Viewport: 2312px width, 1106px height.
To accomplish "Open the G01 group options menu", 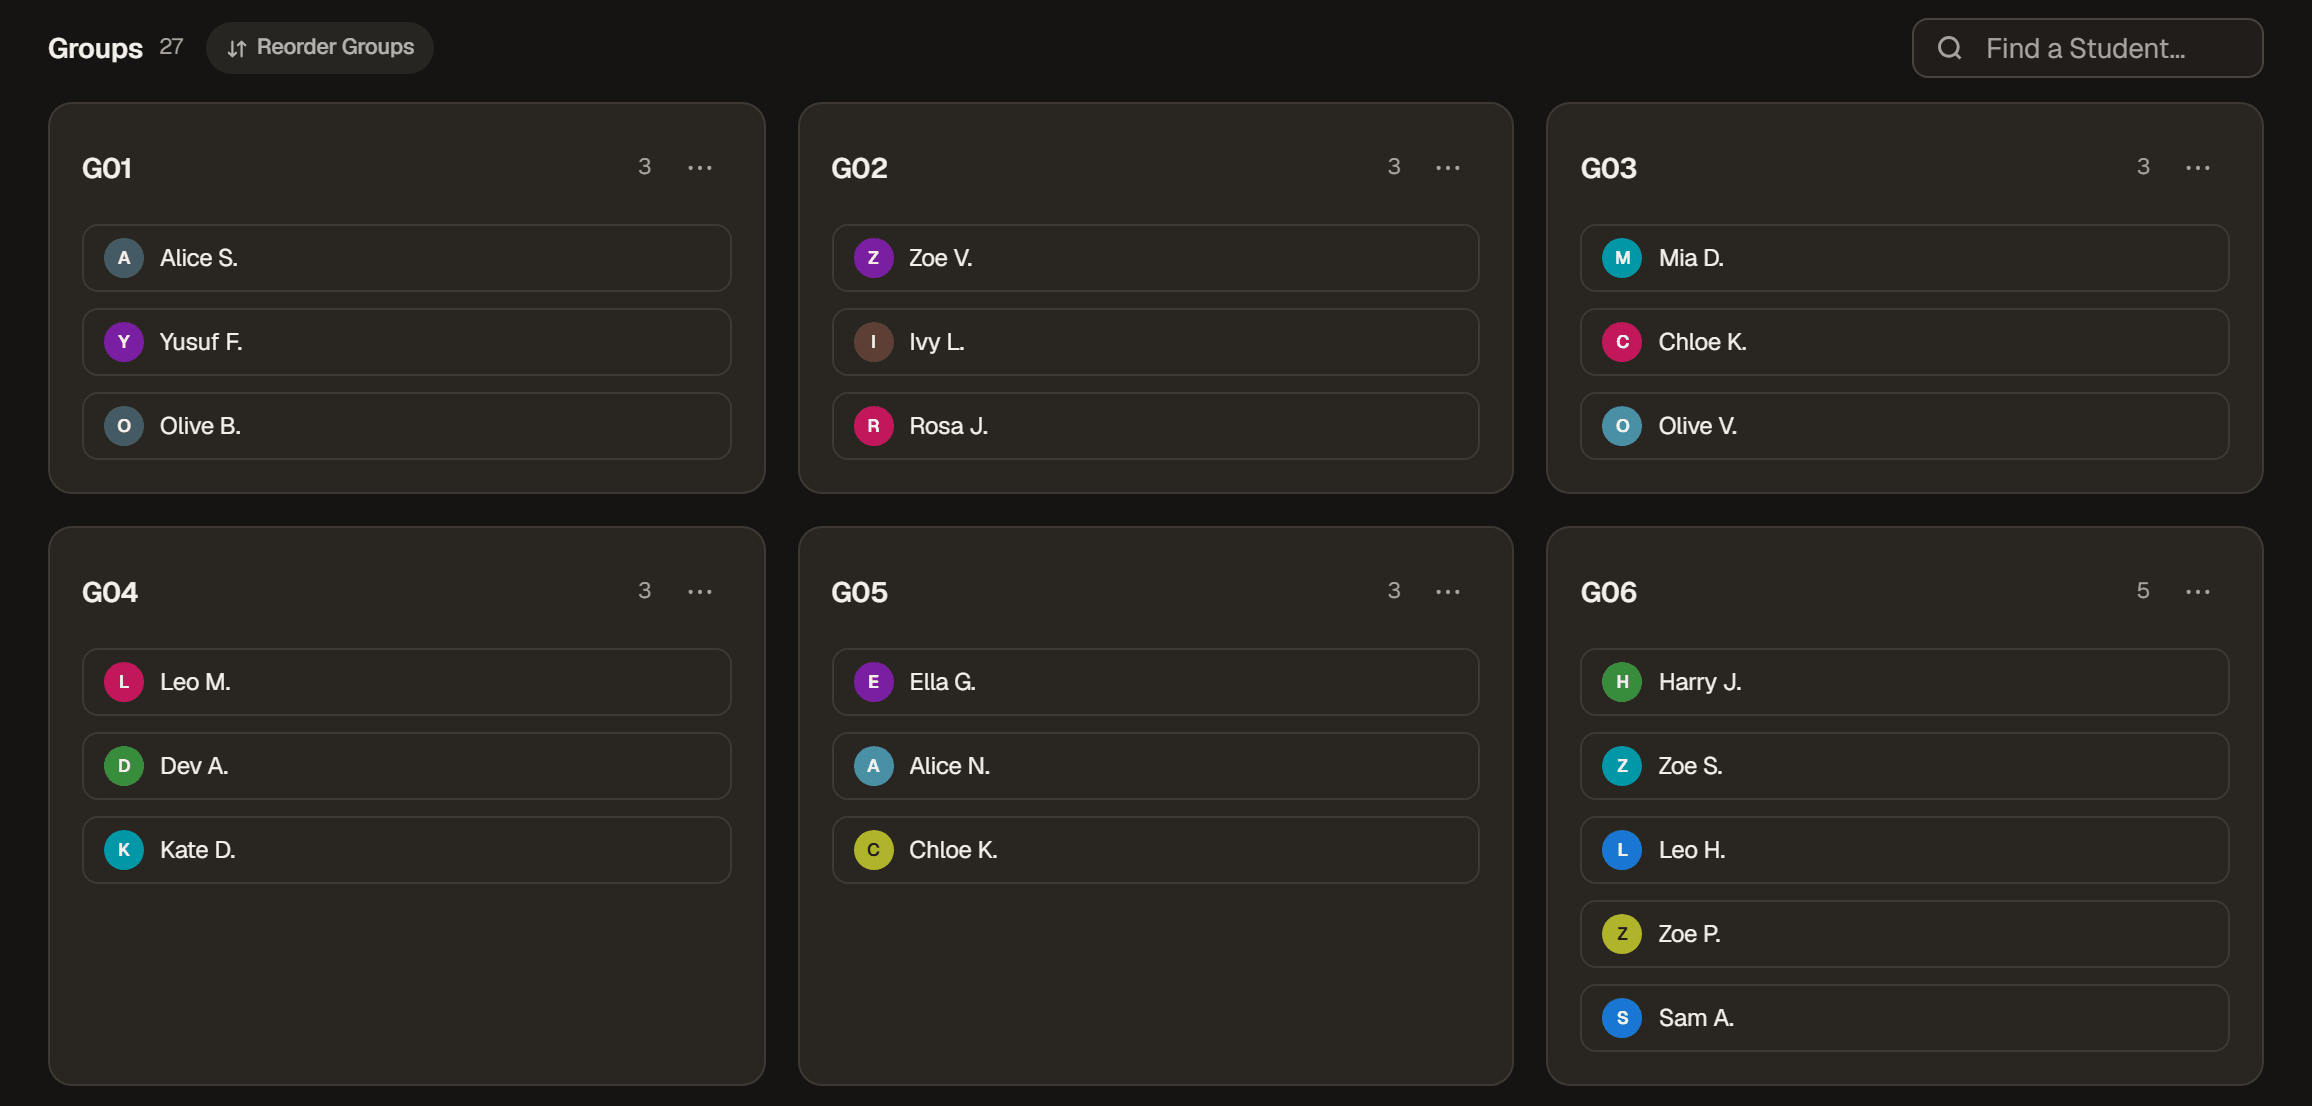I will tap(700, 167).
